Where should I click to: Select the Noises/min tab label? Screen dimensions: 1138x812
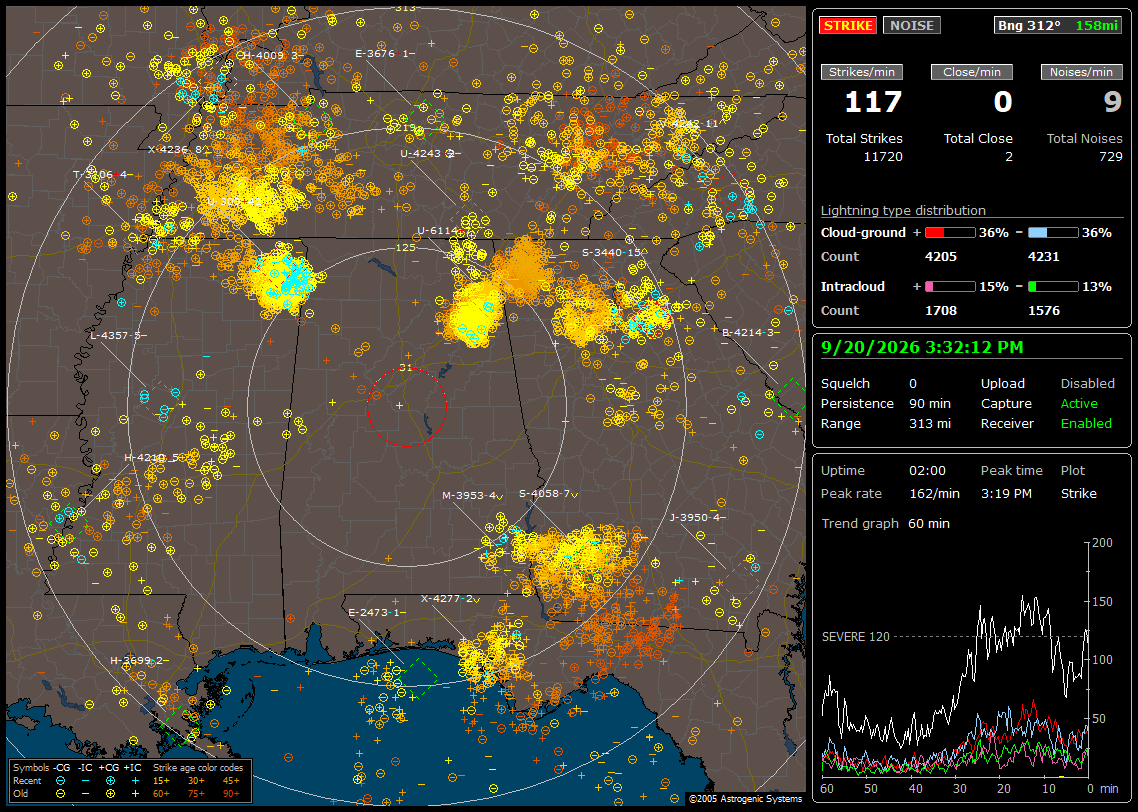[1081, 72]
